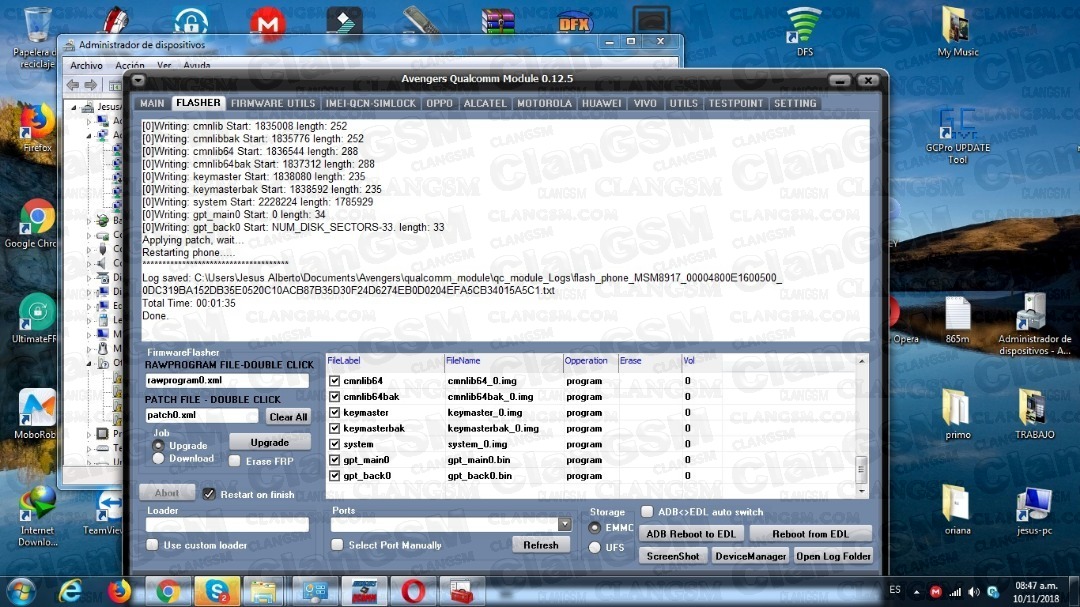Open TRABAJO folder on desktop
Viewport: 1080px width, 607px height.
tap(1034, 415)
